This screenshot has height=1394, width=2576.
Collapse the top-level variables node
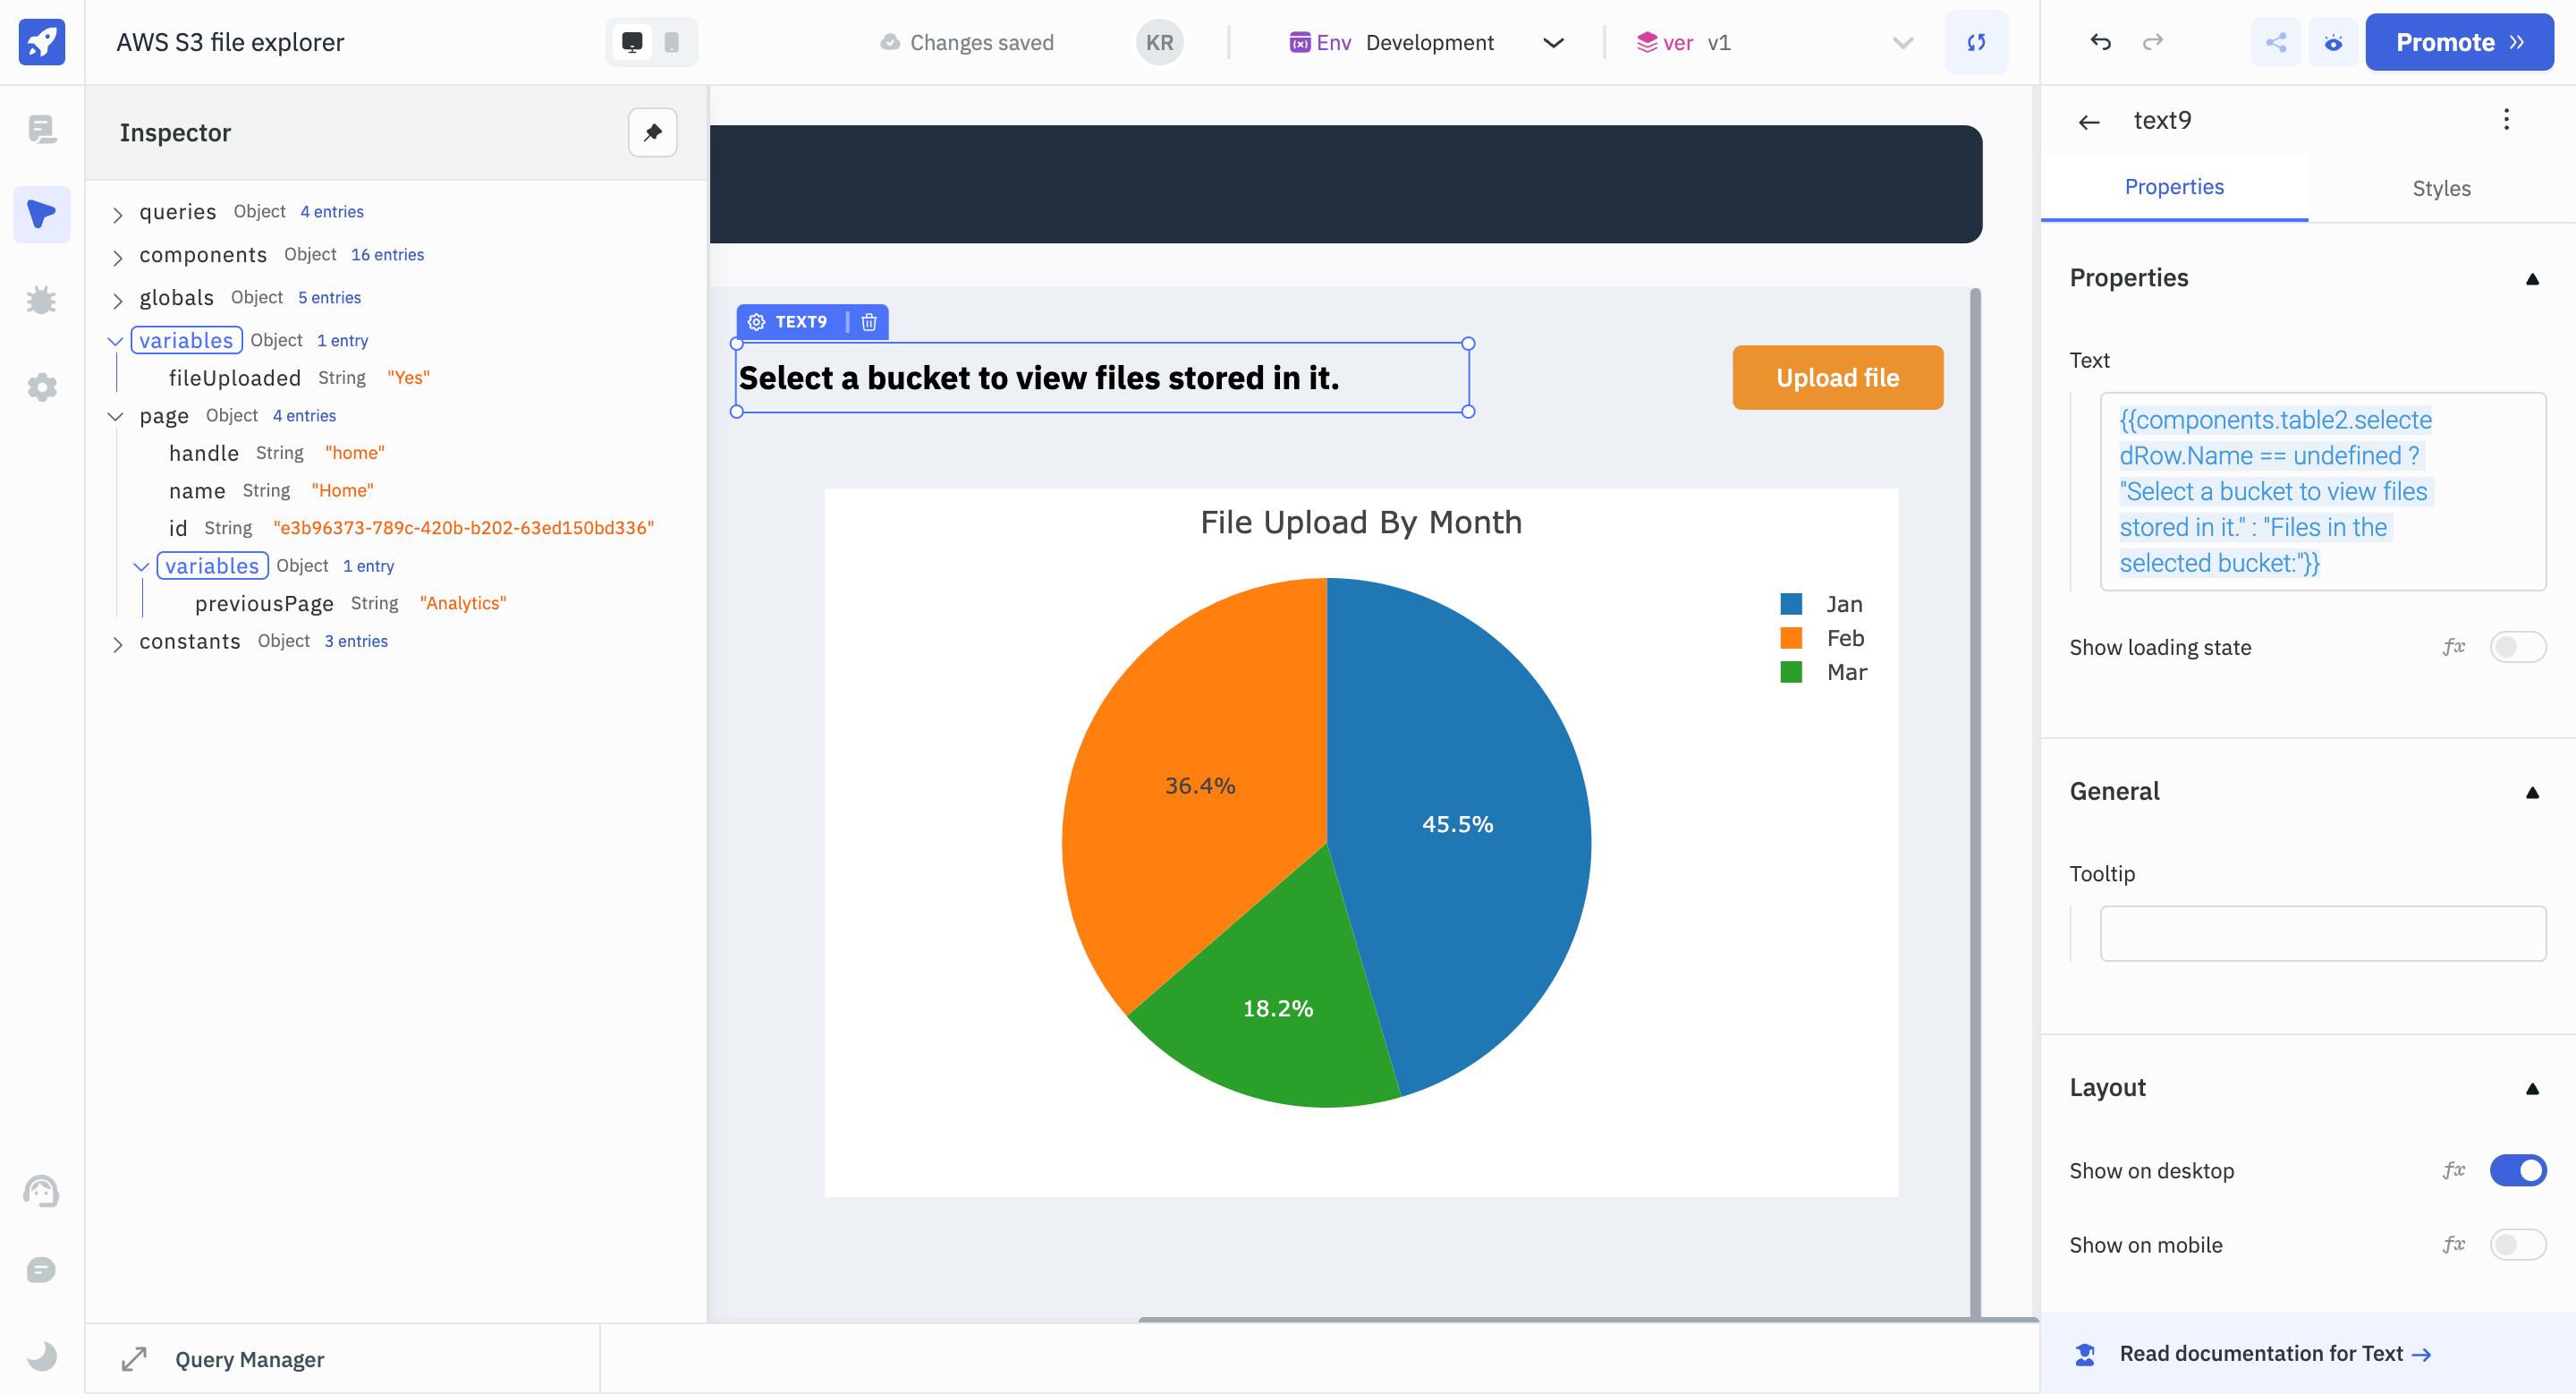116,341
